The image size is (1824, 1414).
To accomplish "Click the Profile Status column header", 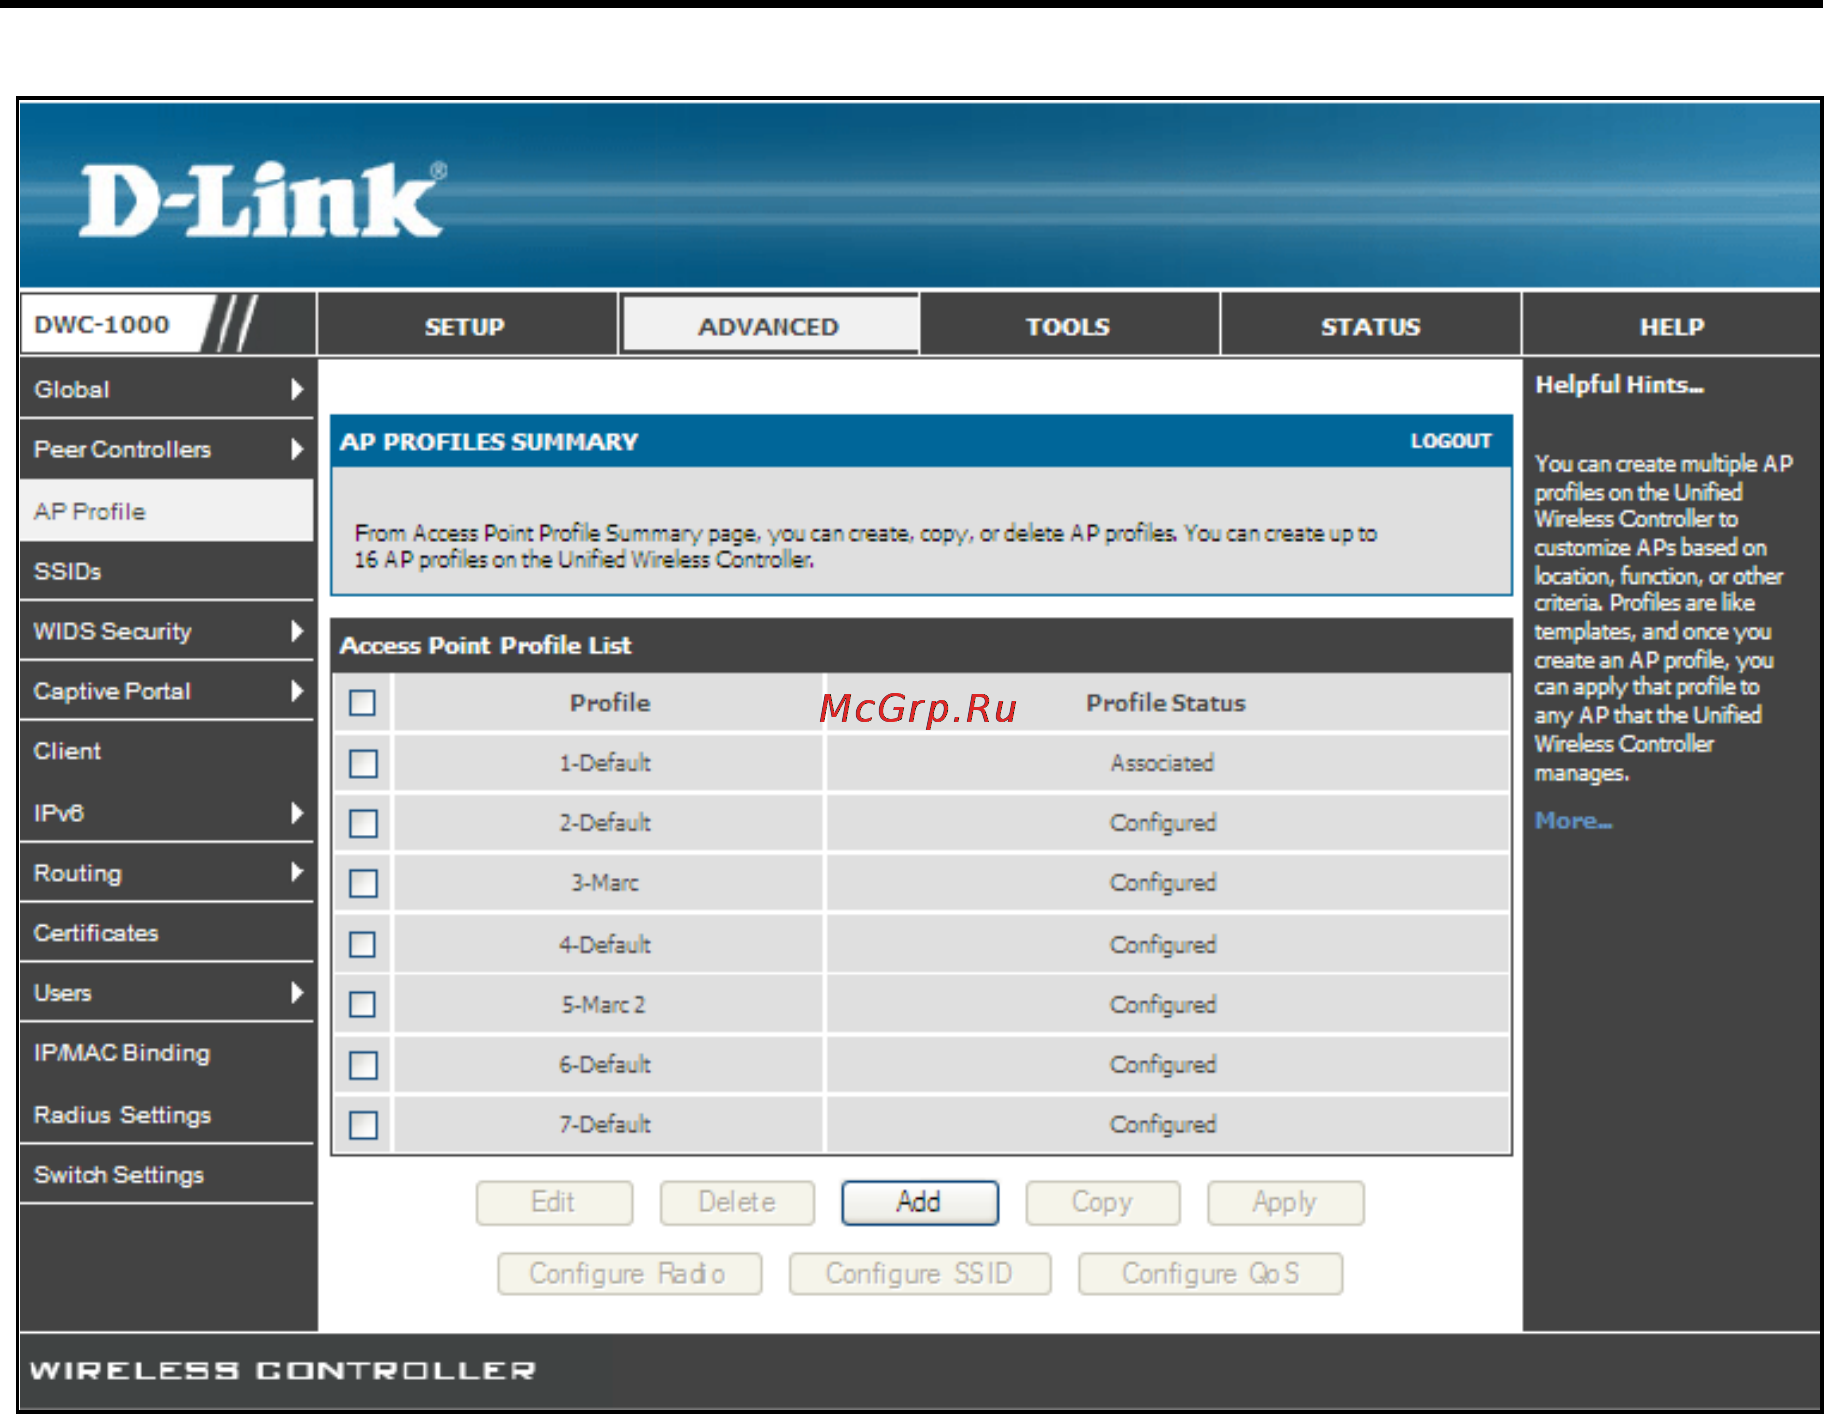I will (1166, 703).
